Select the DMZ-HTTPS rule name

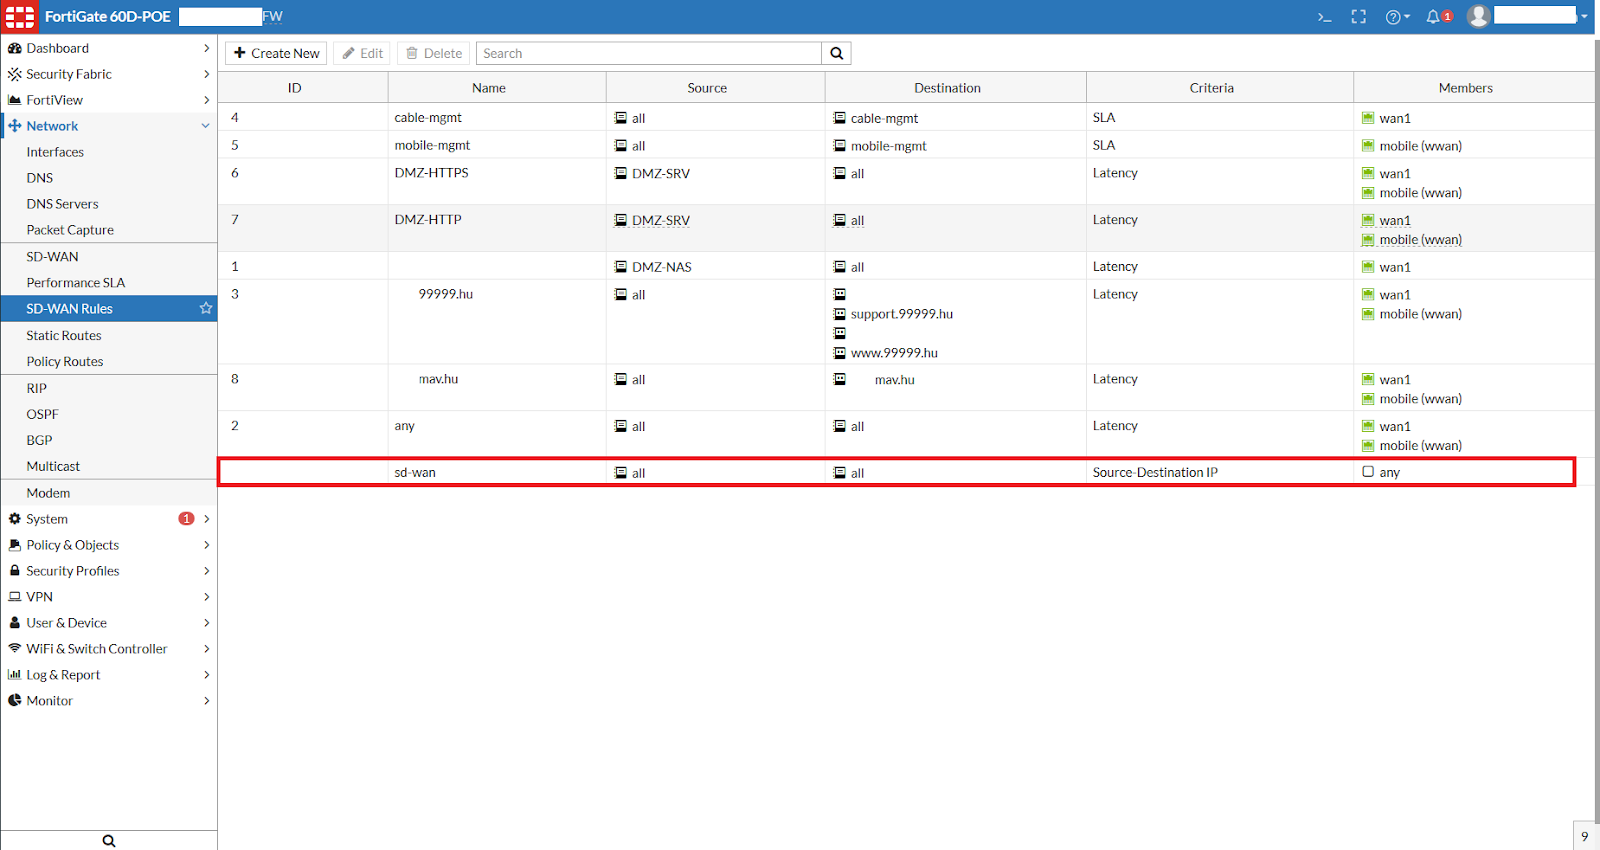(x=431, y=173)
